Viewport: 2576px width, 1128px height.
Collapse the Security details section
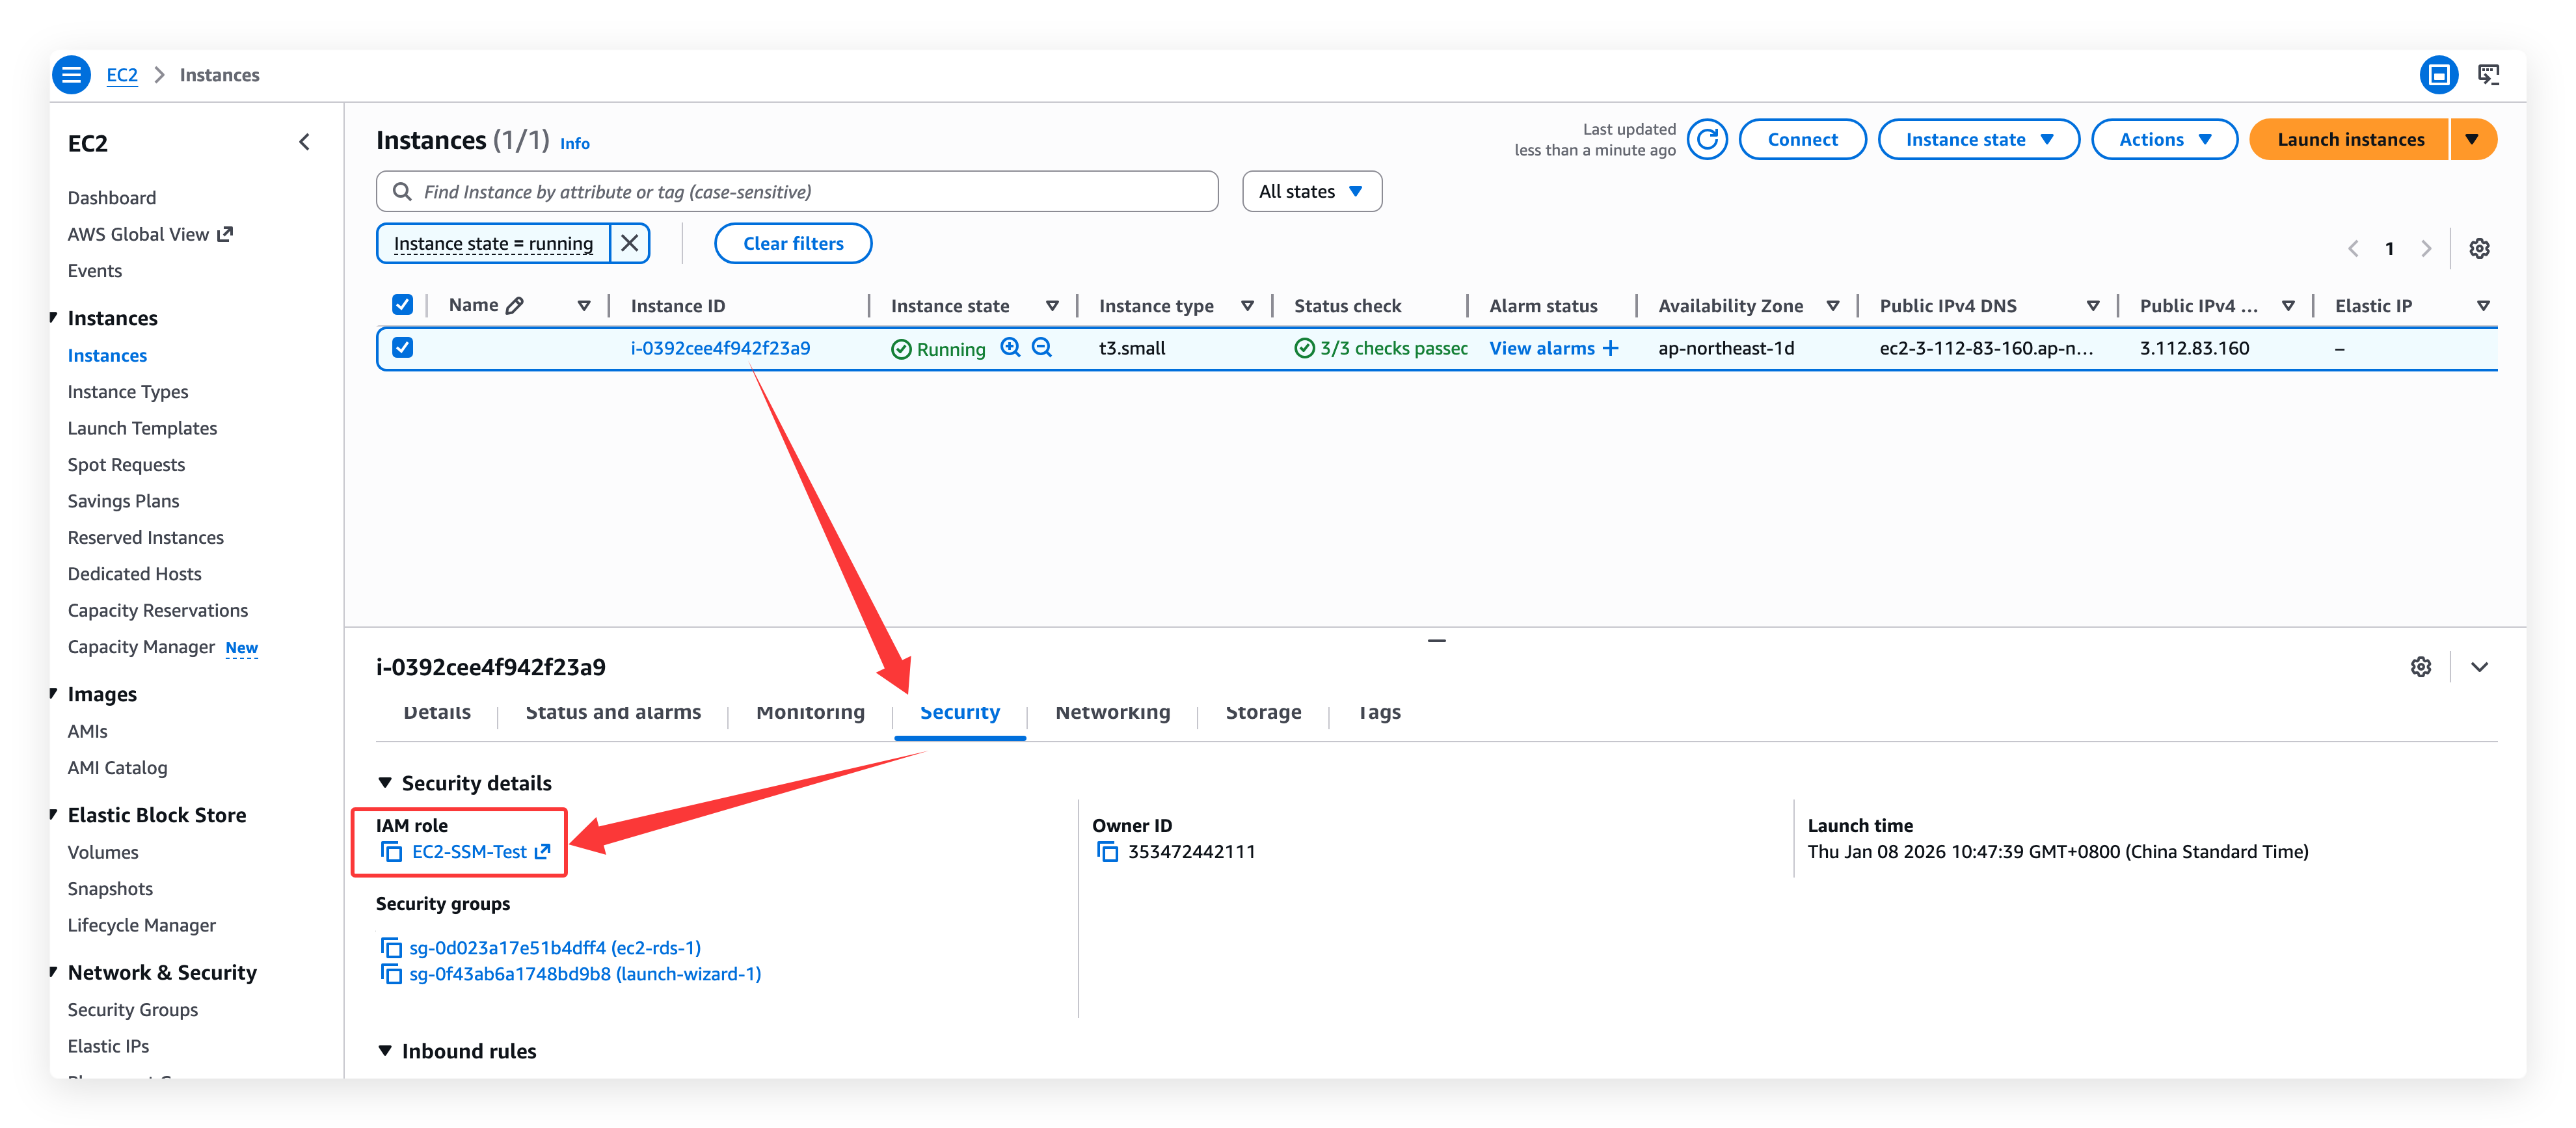tap(385, 783)
